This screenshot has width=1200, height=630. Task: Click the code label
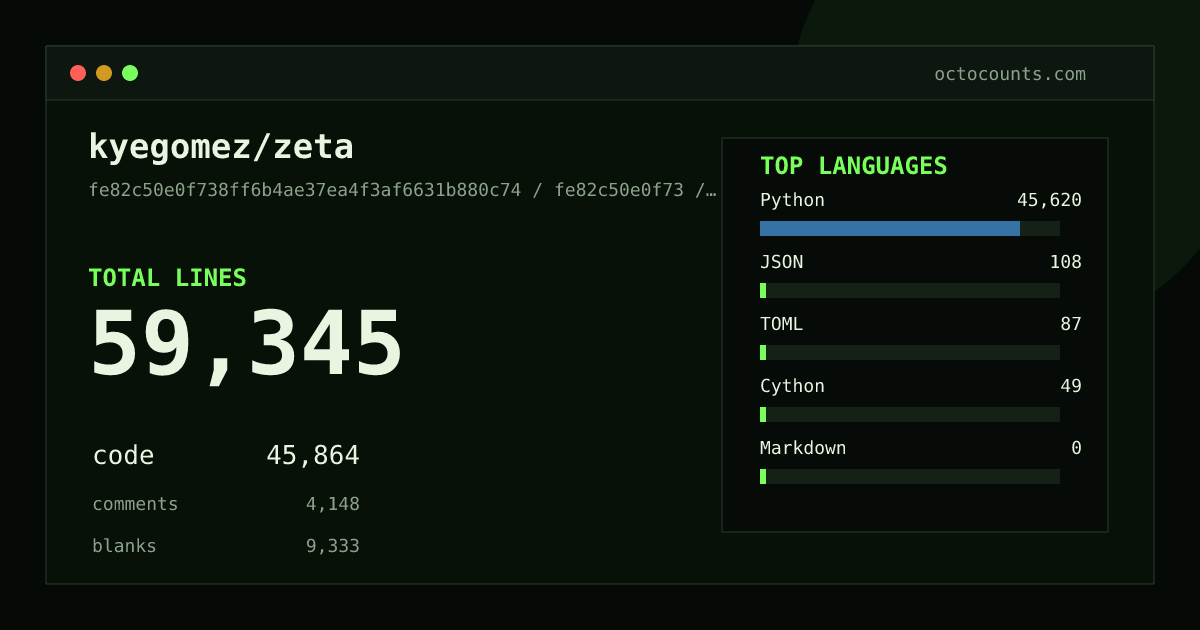point(123,456)
